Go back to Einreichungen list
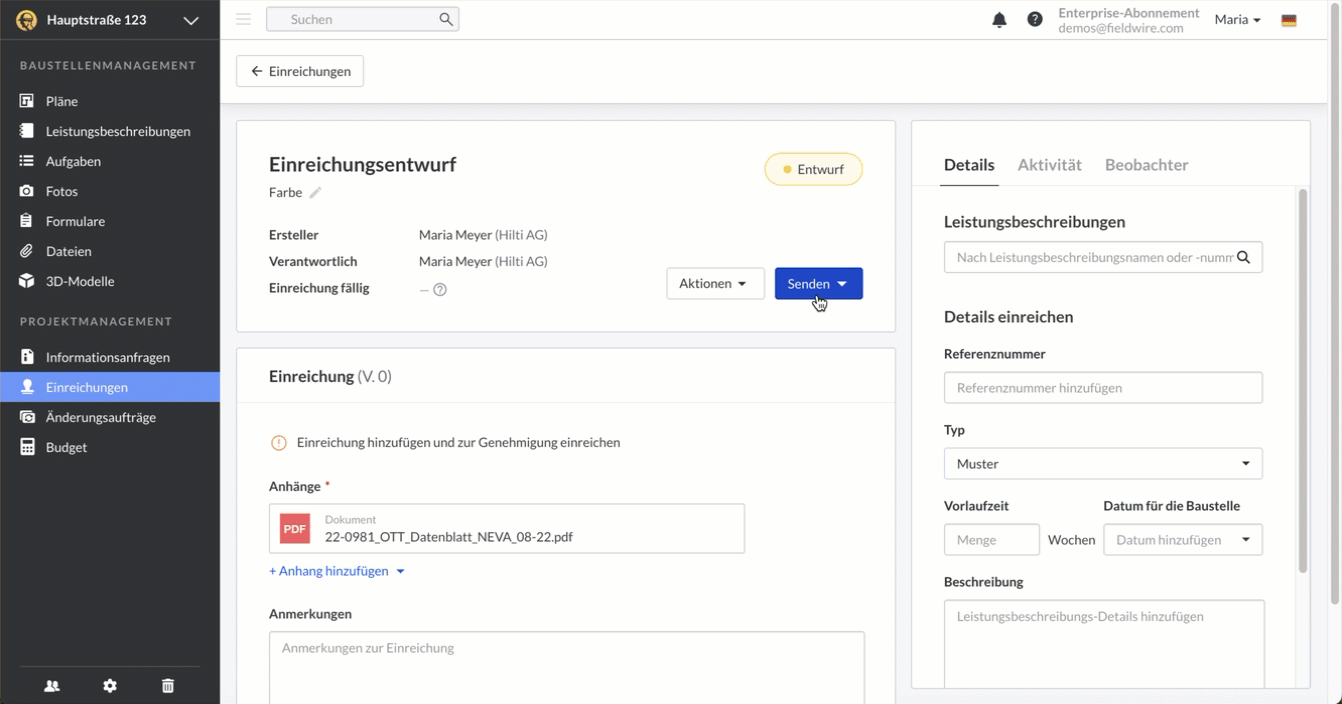 pyautogui.click(x=300, y=72)
